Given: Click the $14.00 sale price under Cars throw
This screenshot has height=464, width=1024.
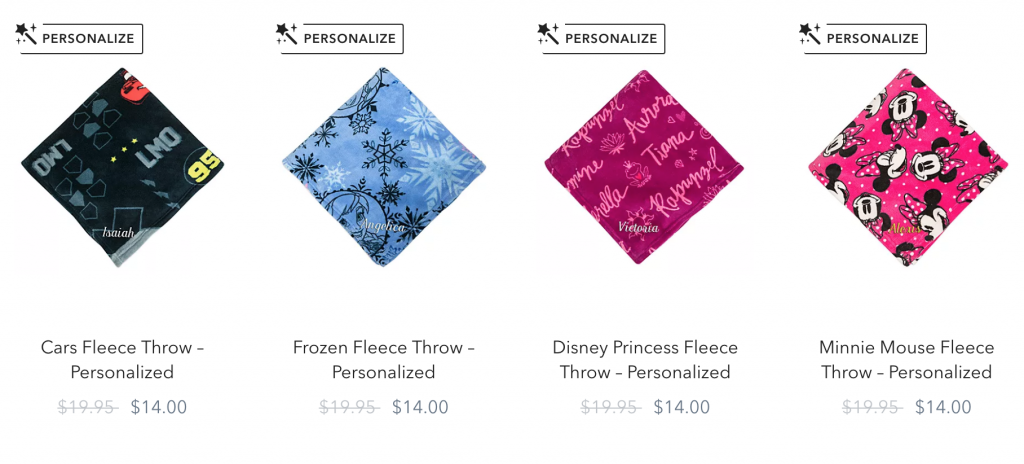Looking at the screenshot, I should click(x=159, y=407).
